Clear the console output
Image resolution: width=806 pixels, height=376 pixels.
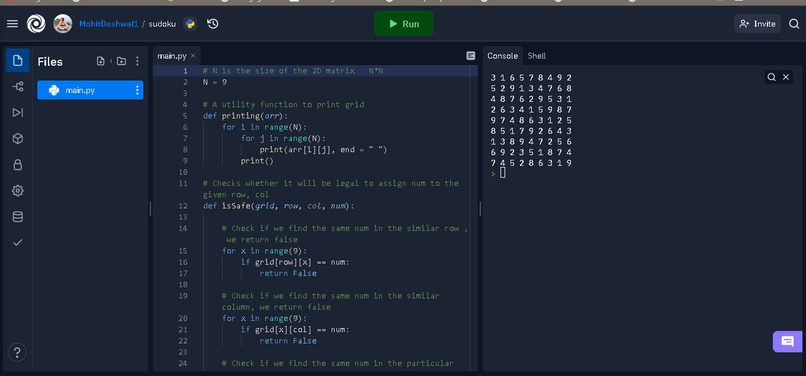[x=786, y=77]
